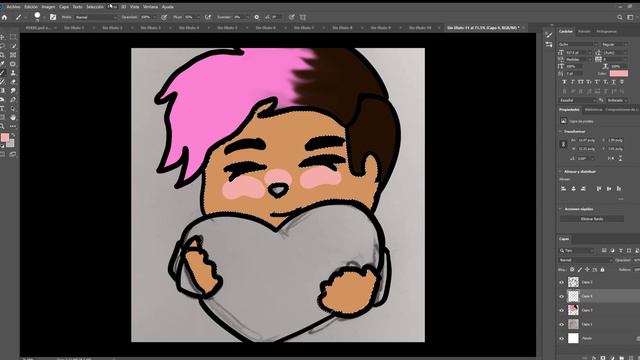640x360 pixels.
Task: Click the font size field in Carácter
Action: point(579,53)
